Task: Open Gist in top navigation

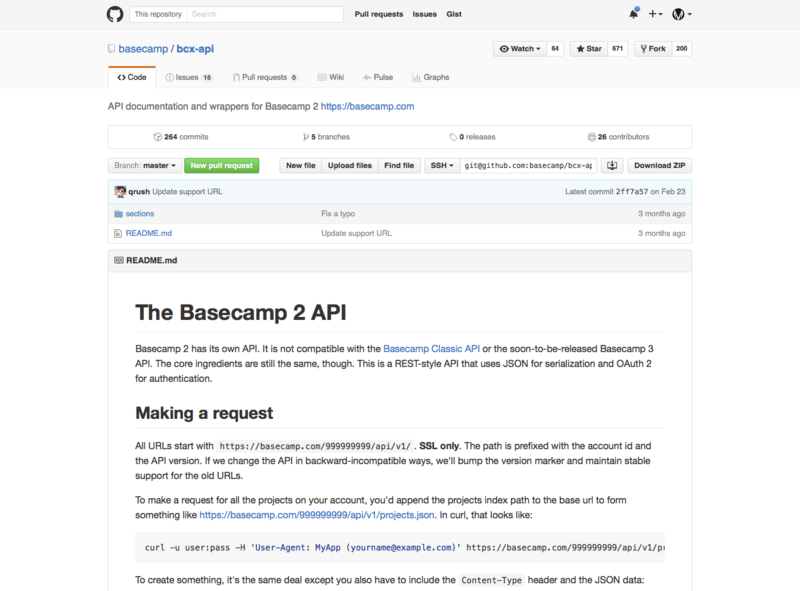Action: point(454,14)
